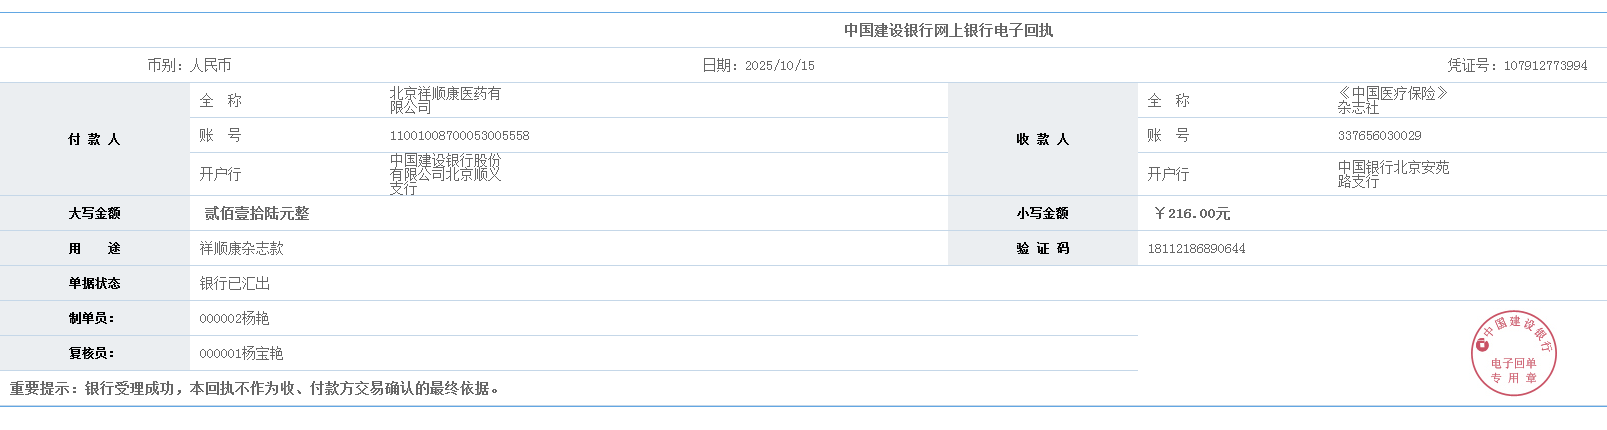Select the numeric amount ￥216.00元
The height and width of the screenshot is (430, 1607).
point(1192,214)
